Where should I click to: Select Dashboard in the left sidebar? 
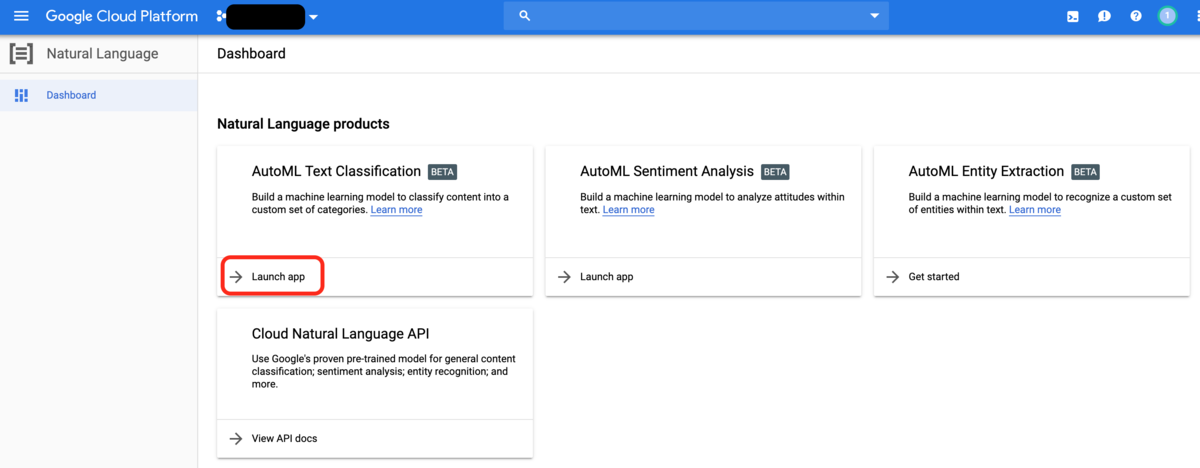pyautogui.click(x=71, y=95)
